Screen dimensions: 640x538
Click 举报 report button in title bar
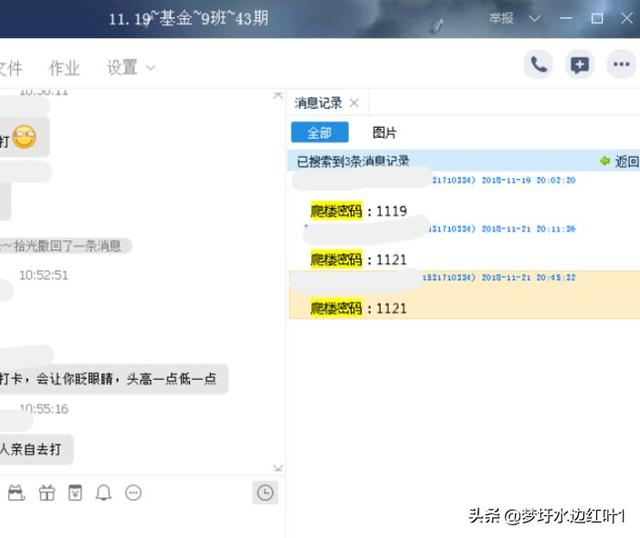pyautogui.click(x=502, y=18)
